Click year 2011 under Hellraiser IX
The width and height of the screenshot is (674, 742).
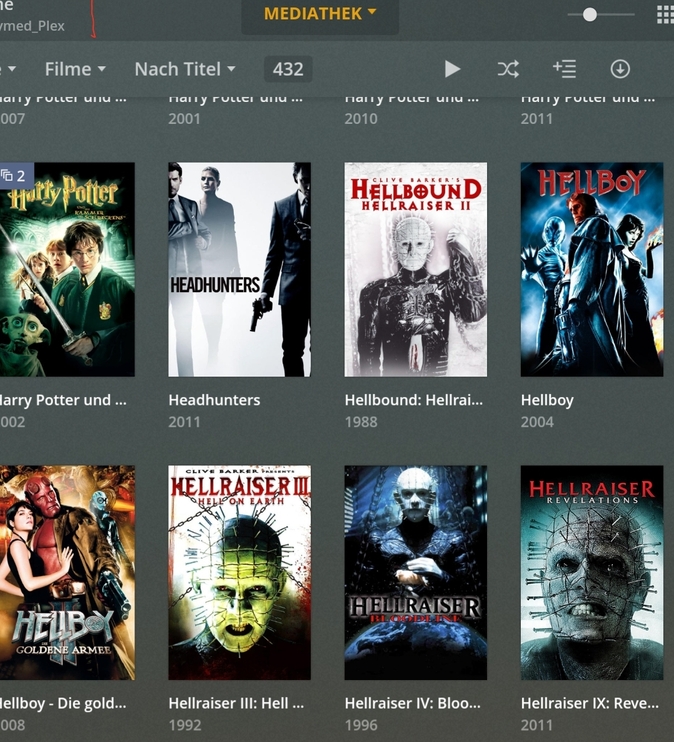537,725
